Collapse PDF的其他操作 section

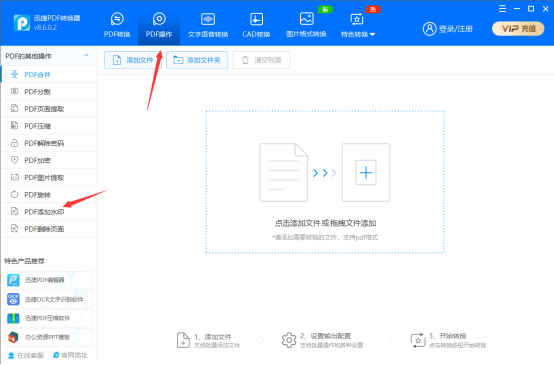(86, 55)
